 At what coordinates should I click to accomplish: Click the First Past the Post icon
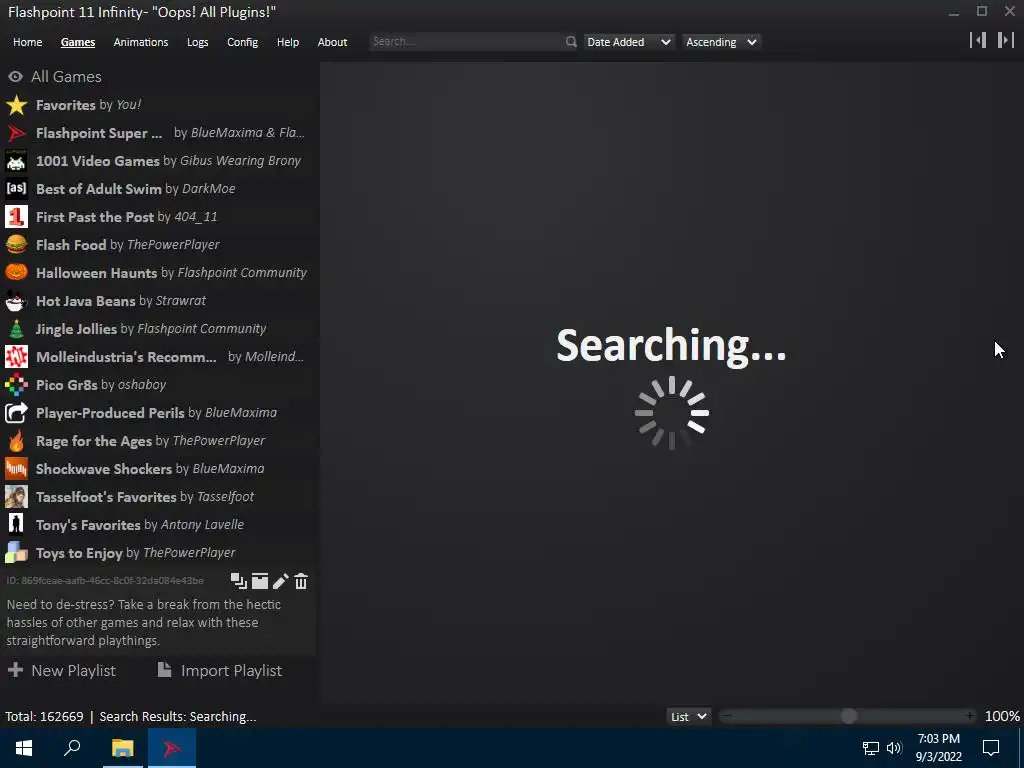[x=16, y=217]
